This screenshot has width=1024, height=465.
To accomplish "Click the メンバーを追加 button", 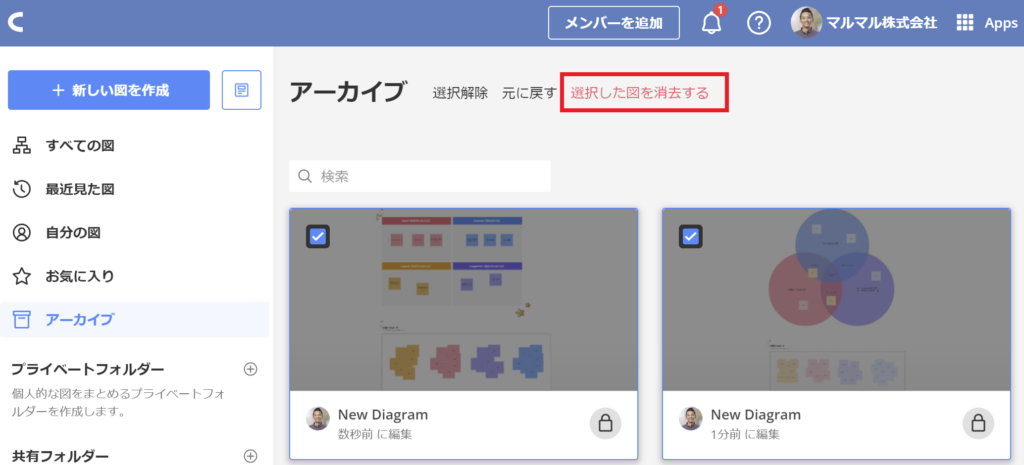I will pyautogui.click(x=614, y=23).
